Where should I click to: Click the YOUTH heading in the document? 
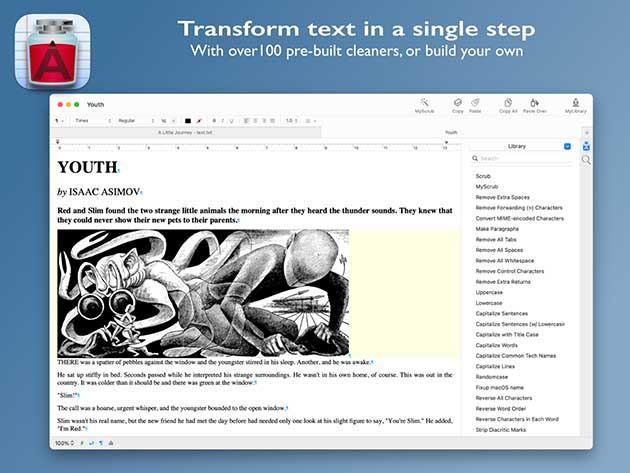pyautogui.click(x=87, y=167)
